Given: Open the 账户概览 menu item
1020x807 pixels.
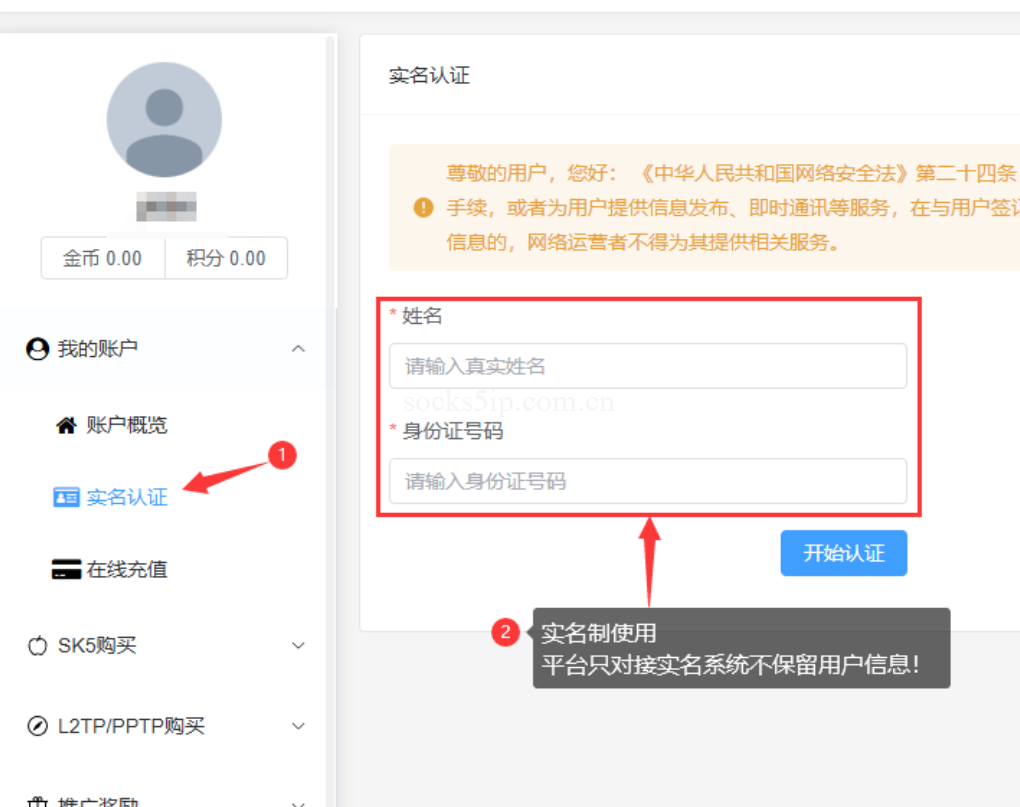Looking at the screenshot, I should pos(127,426).
